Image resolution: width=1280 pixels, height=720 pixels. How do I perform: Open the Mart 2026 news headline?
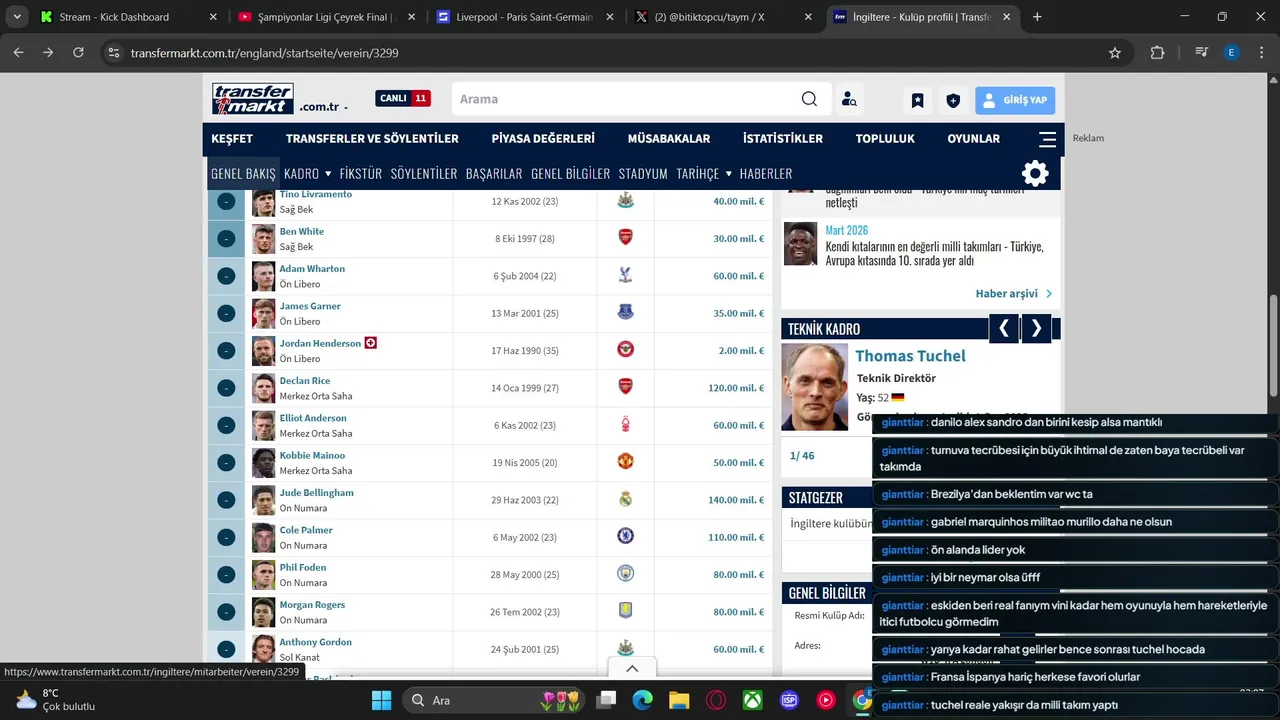pyautogui.click(x=934, y=253)
